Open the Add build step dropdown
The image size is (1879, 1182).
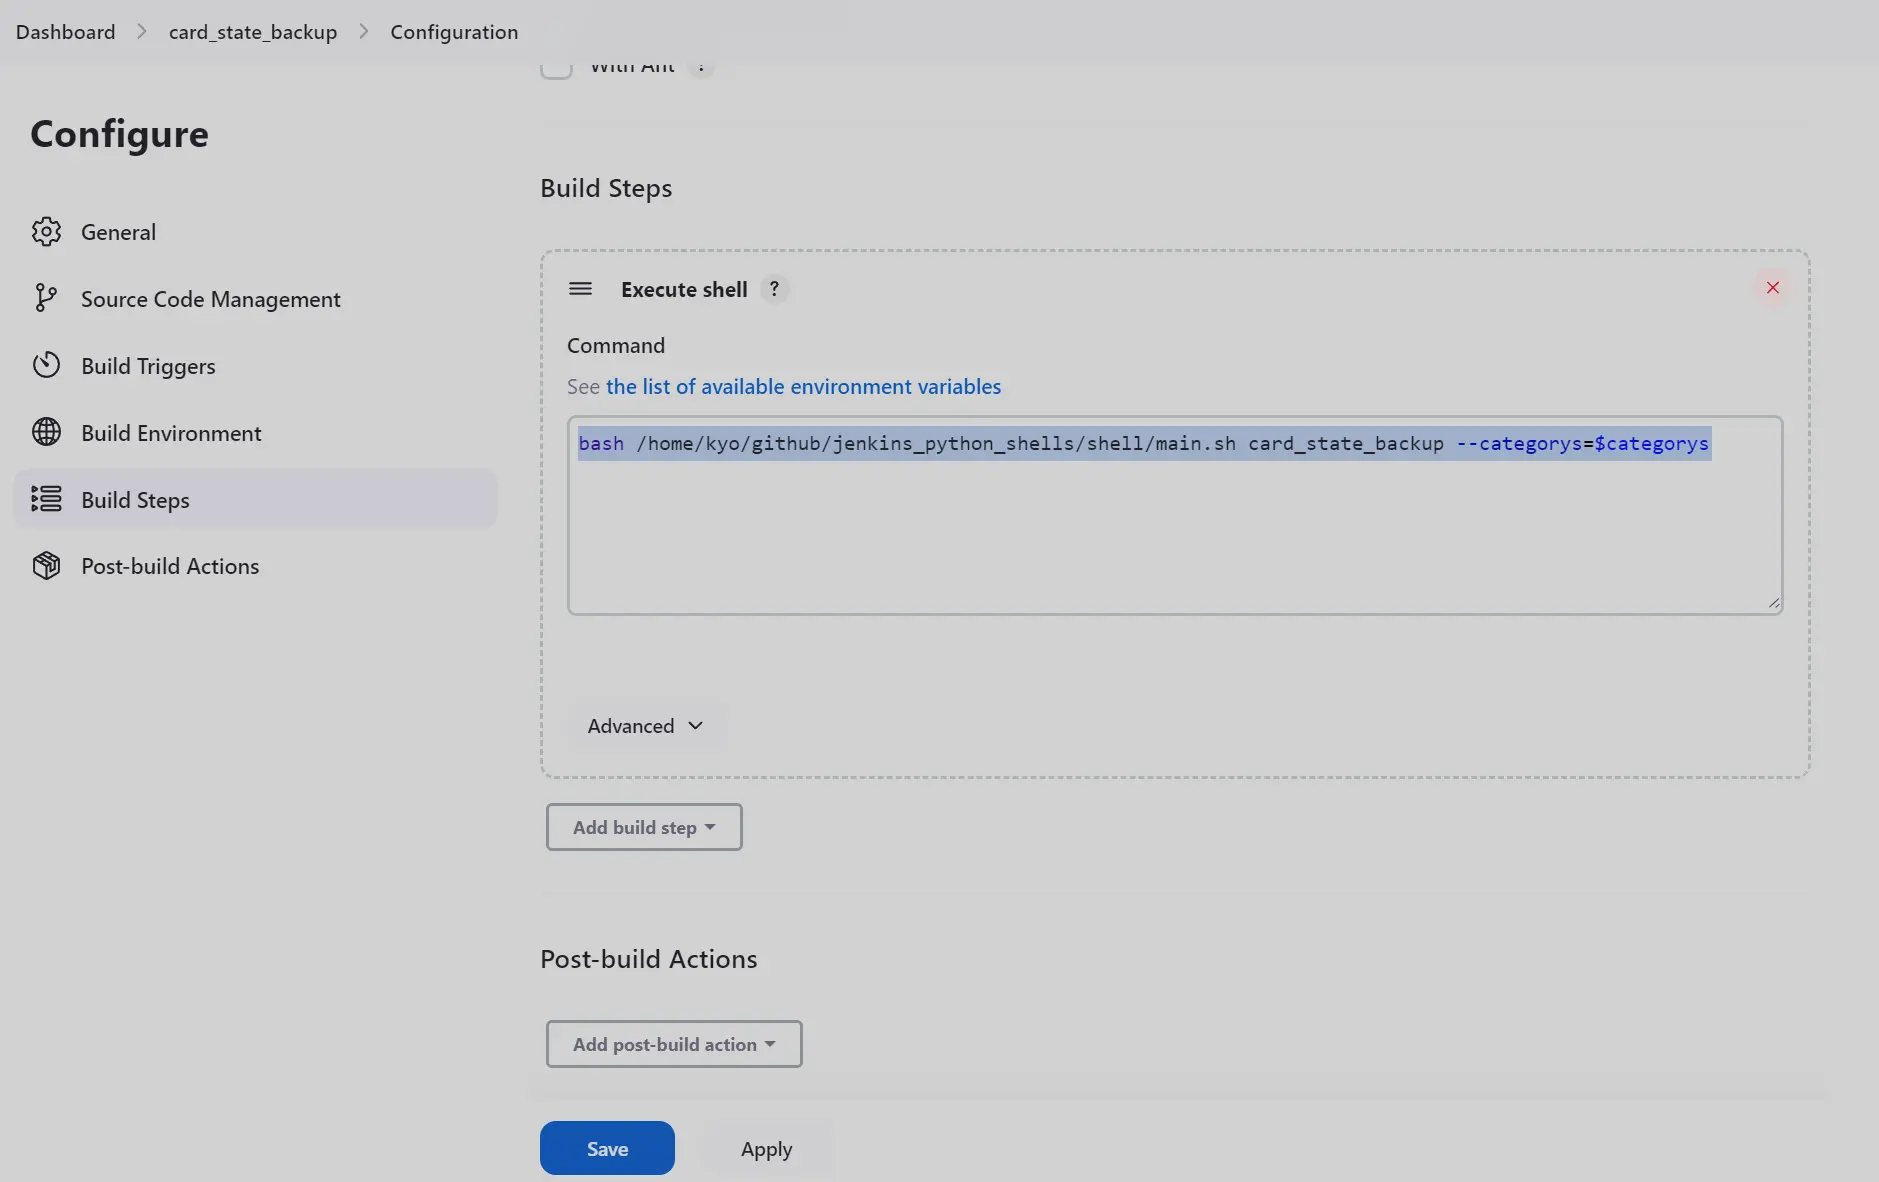644,827
